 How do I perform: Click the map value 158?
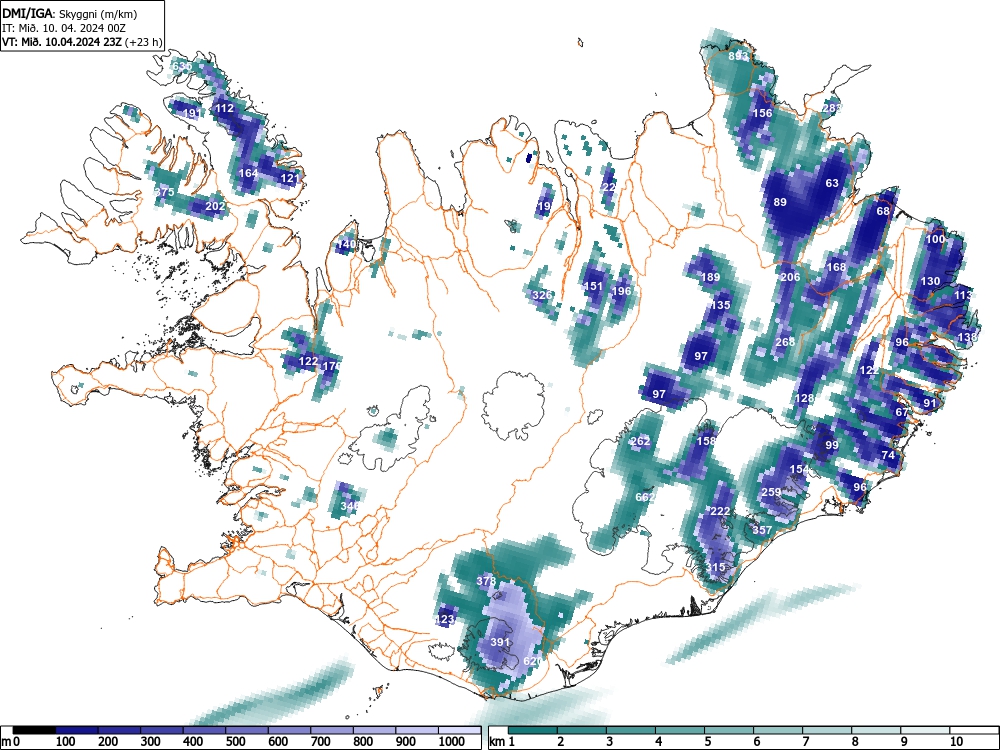(706, 441)
